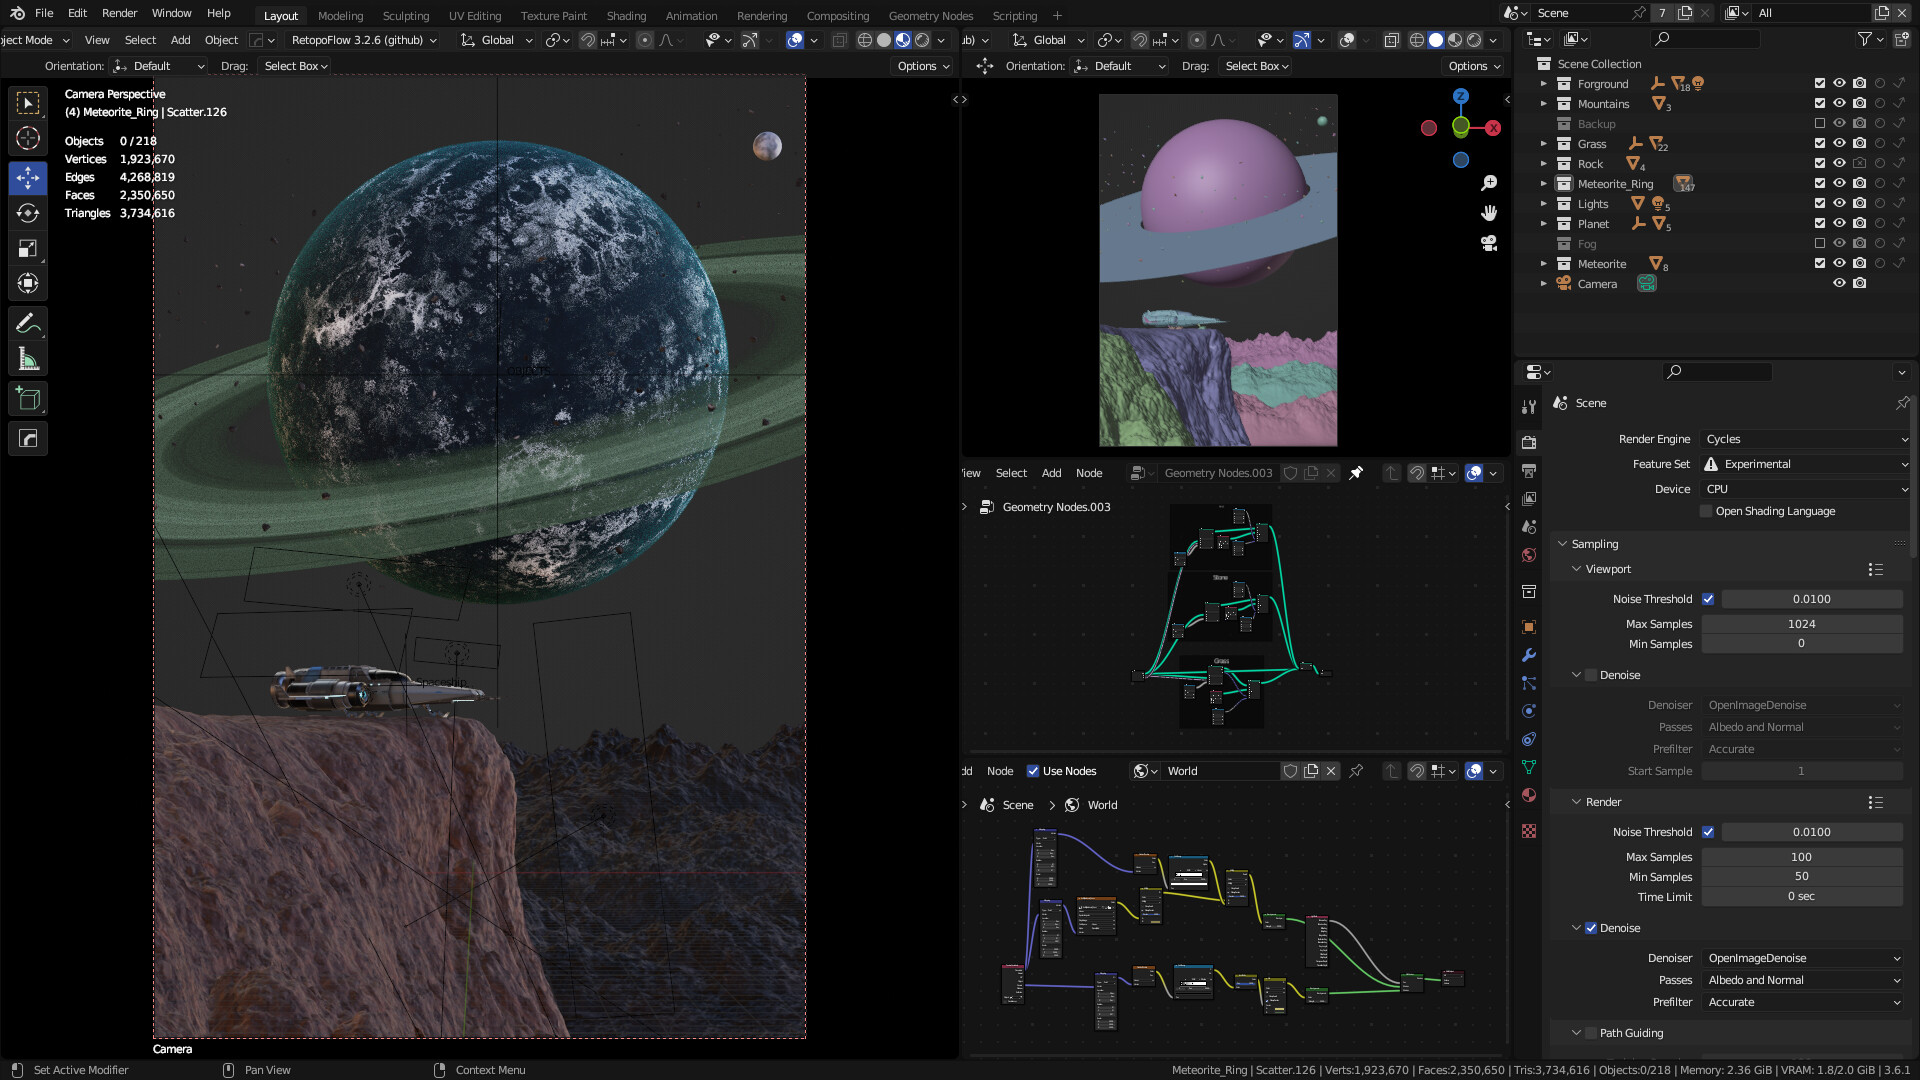The width and height of the screenshot is (1920, 1080).
Task: Select the Annotate tool
Action: (28, 322)
